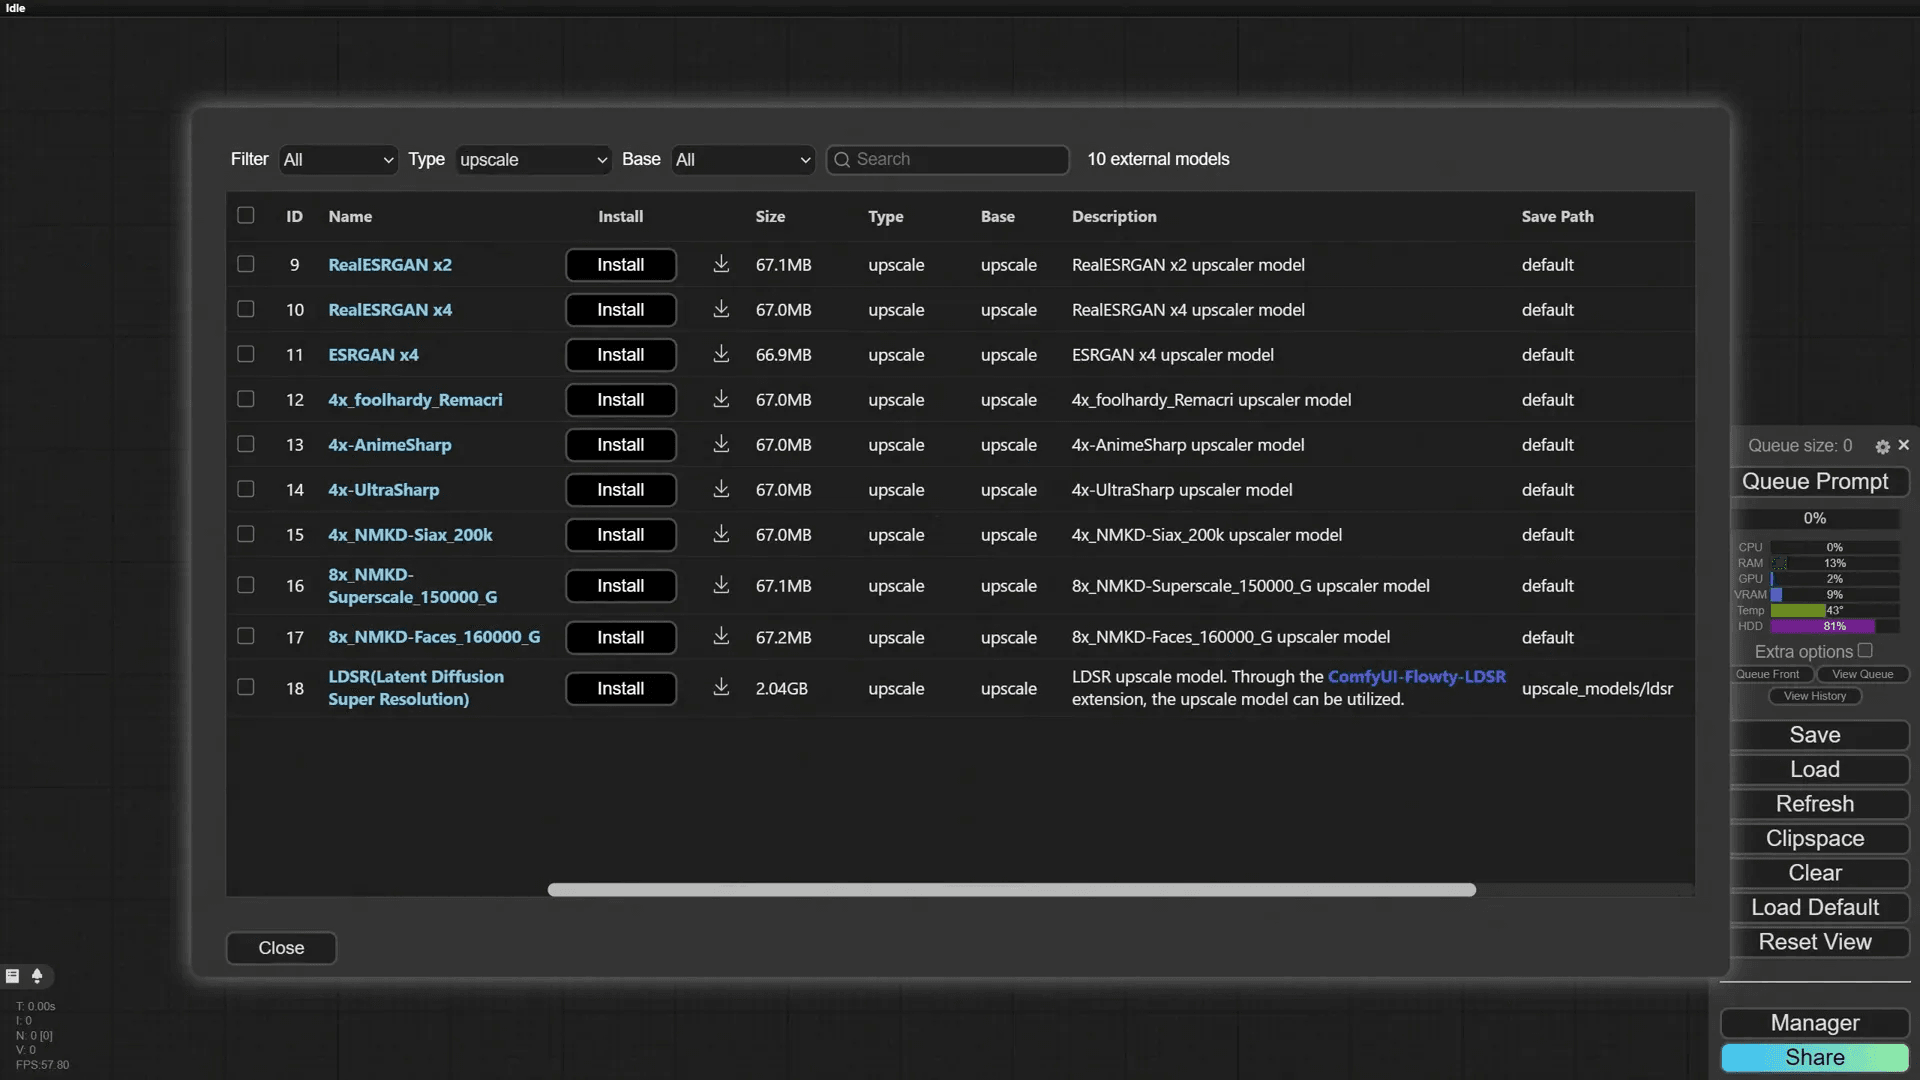This screenshot has height=1080, width=1920.
Task: Sort by Size column header
Action: tap(770, 216)
